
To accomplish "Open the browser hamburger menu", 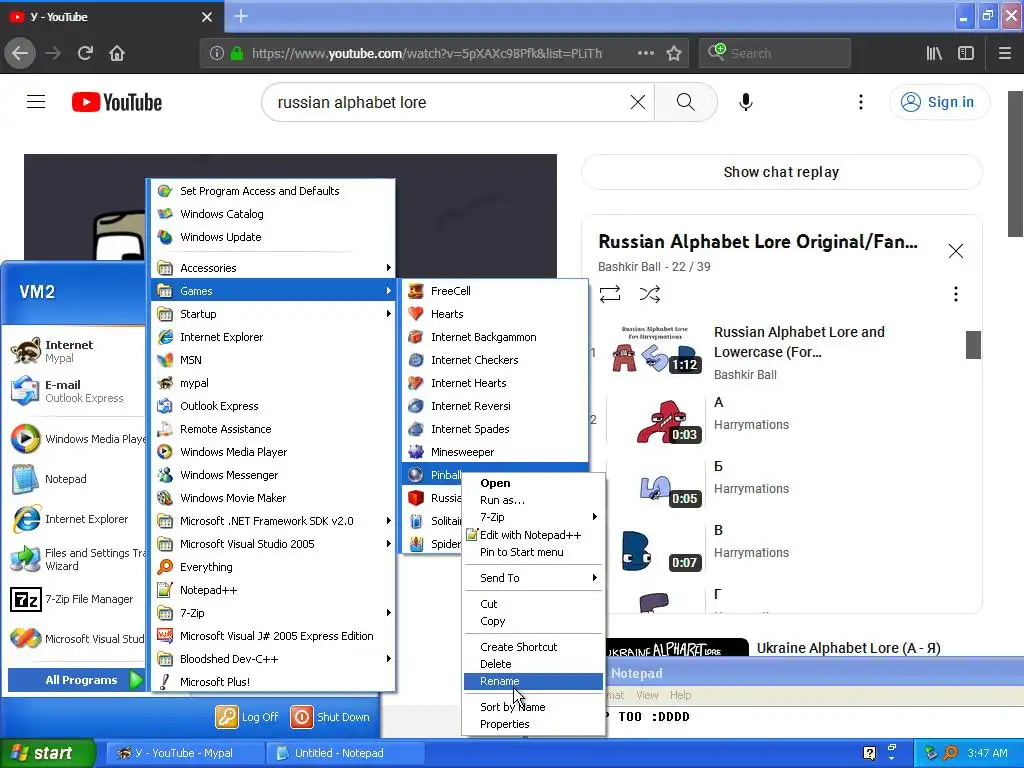I will click(x=1004, y=53).
